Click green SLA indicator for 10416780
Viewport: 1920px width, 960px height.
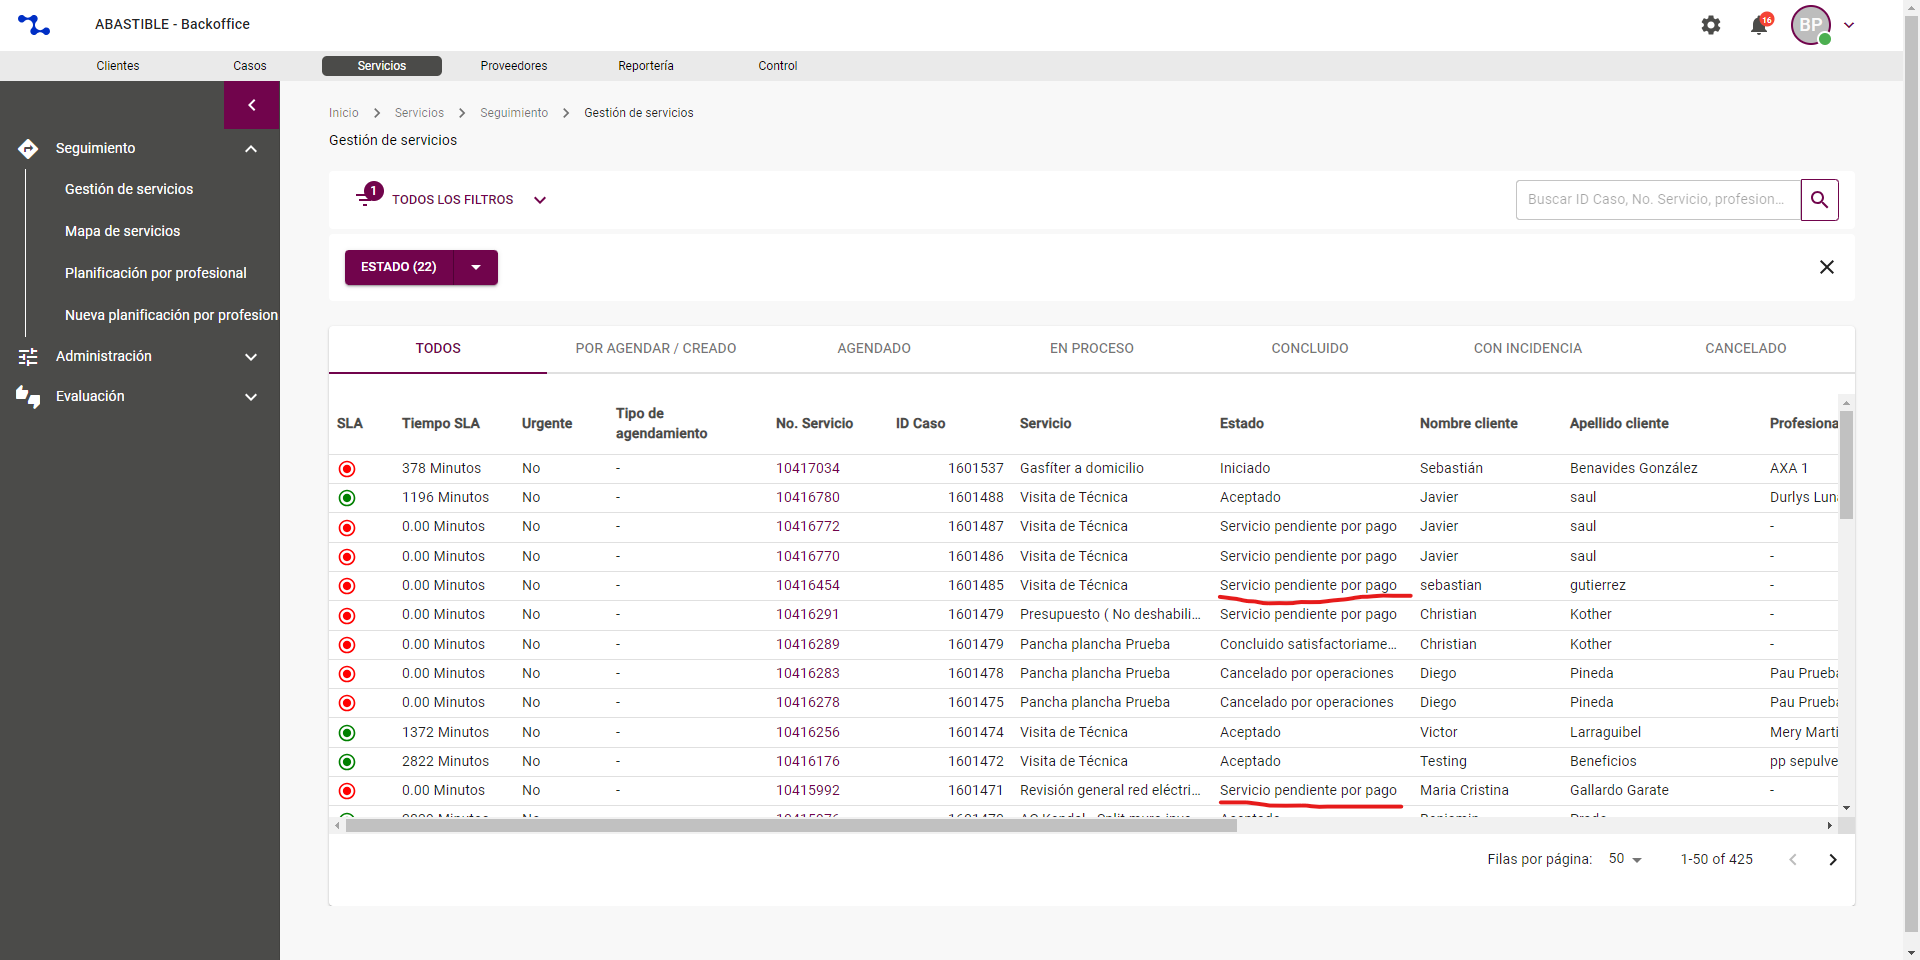[347, 498]
